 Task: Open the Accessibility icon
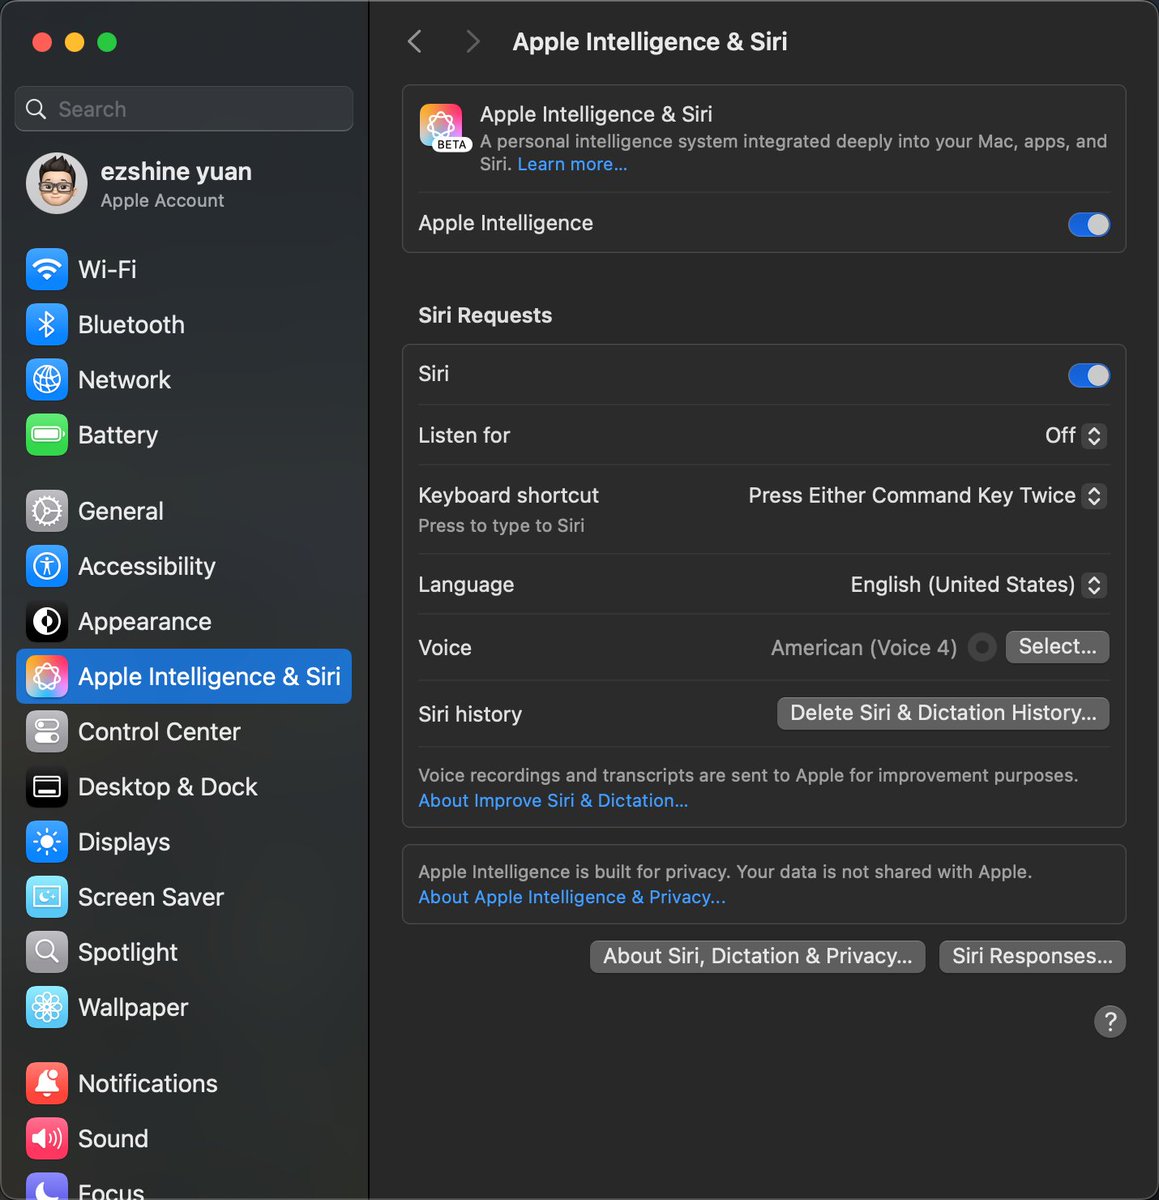click(x=47, y=566)
